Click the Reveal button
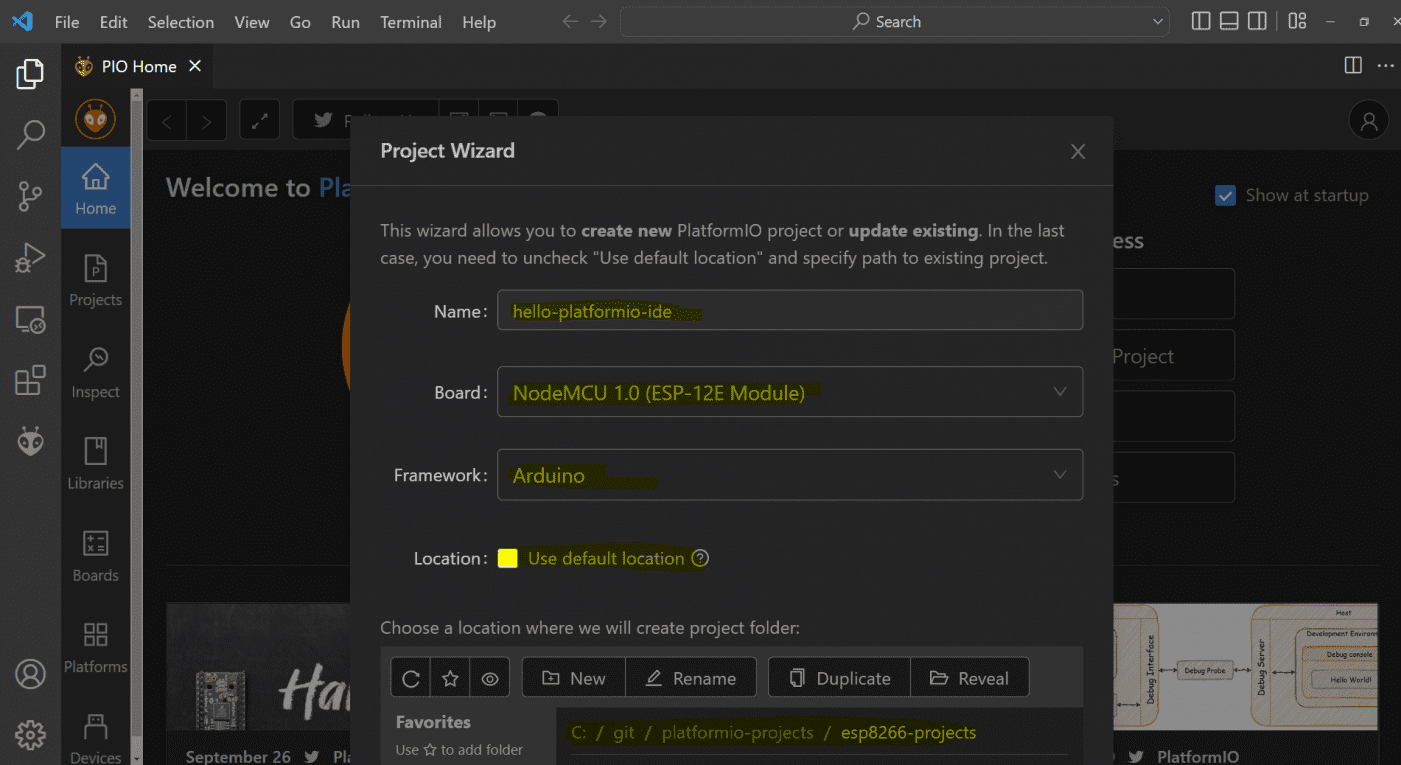 [x=969, y=678]
